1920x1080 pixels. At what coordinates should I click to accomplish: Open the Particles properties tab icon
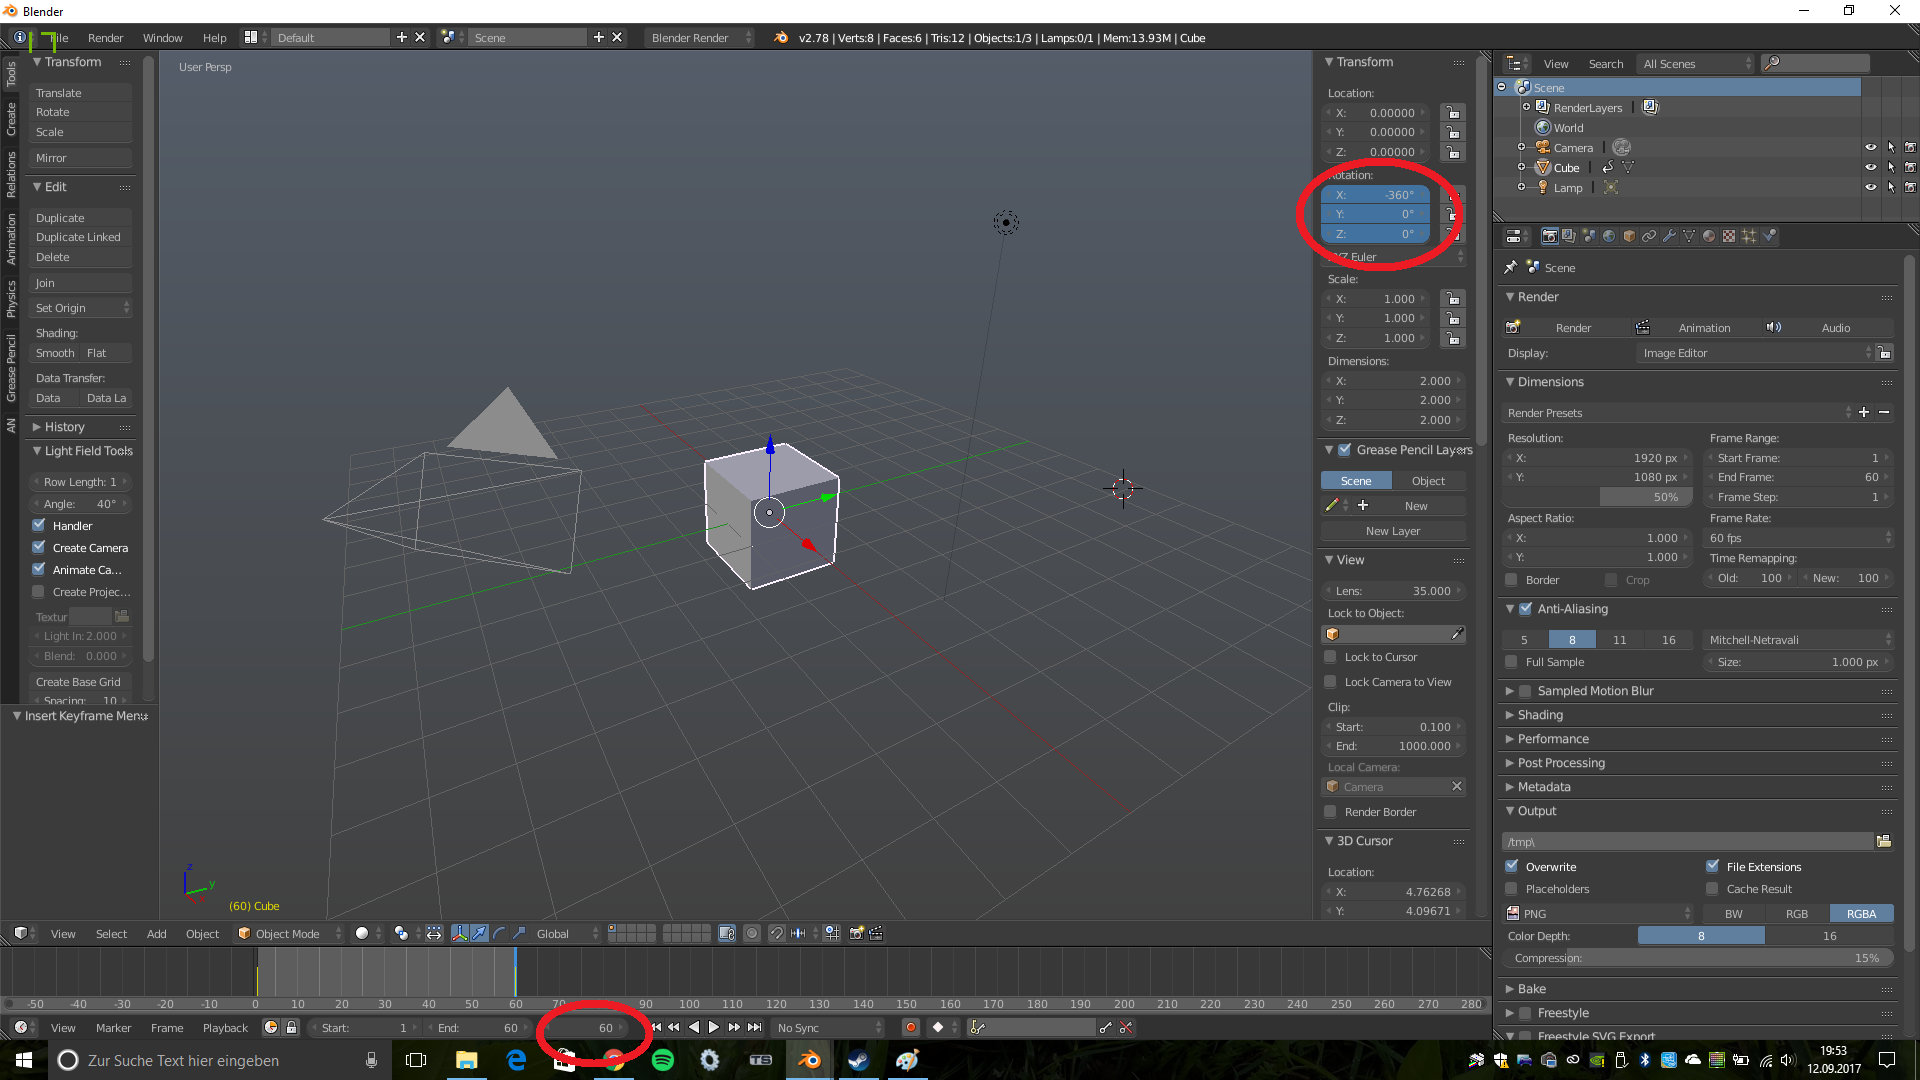1749,236
